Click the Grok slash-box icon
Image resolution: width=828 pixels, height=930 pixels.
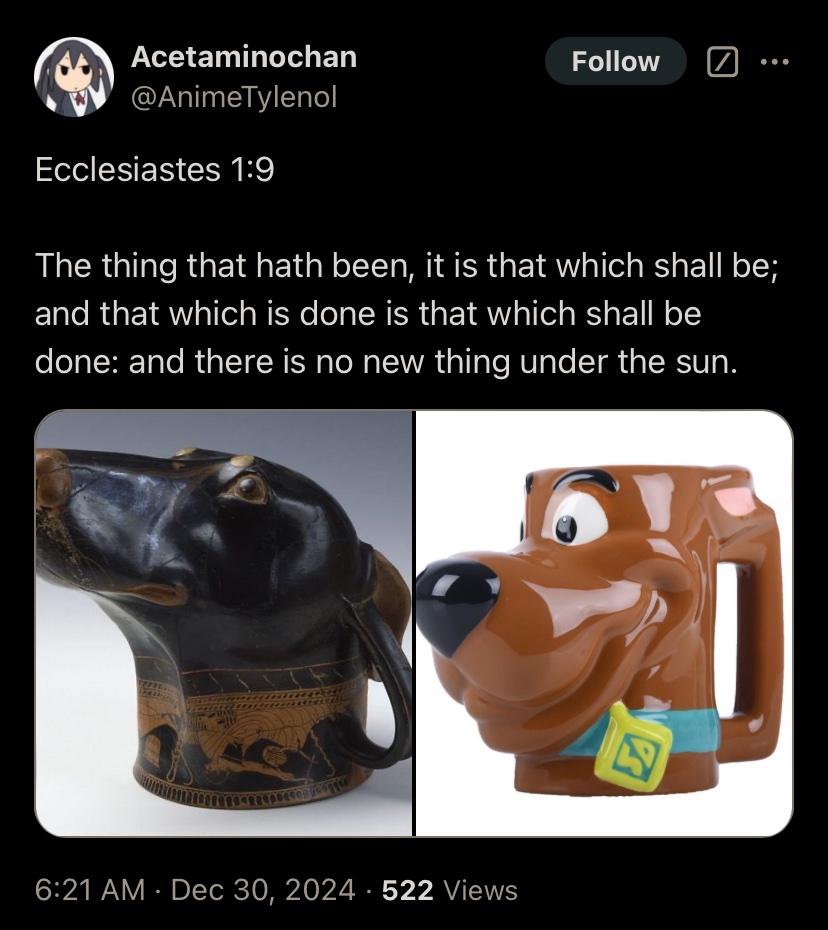pyautogui.click(x=722, y=62)
